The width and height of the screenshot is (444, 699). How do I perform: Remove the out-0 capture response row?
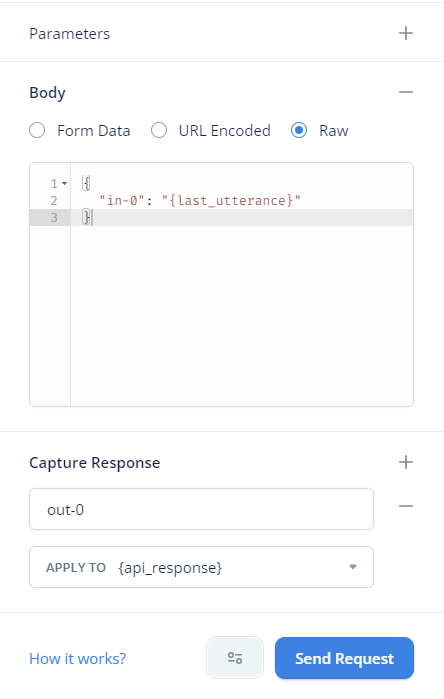[406, 506]
